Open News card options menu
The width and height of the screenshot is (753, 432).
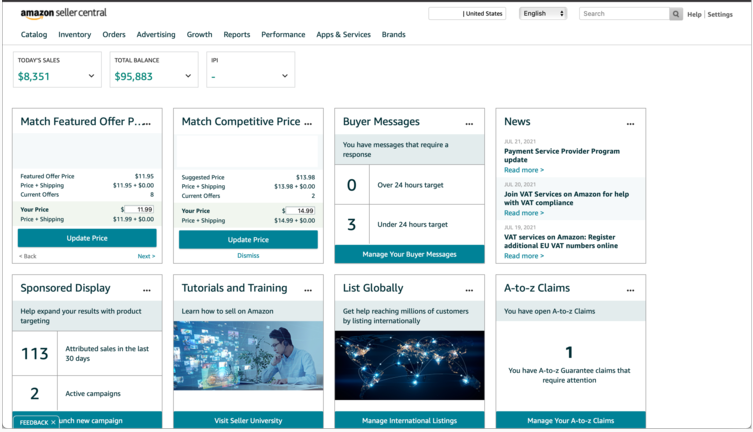[x=631, y=124]
